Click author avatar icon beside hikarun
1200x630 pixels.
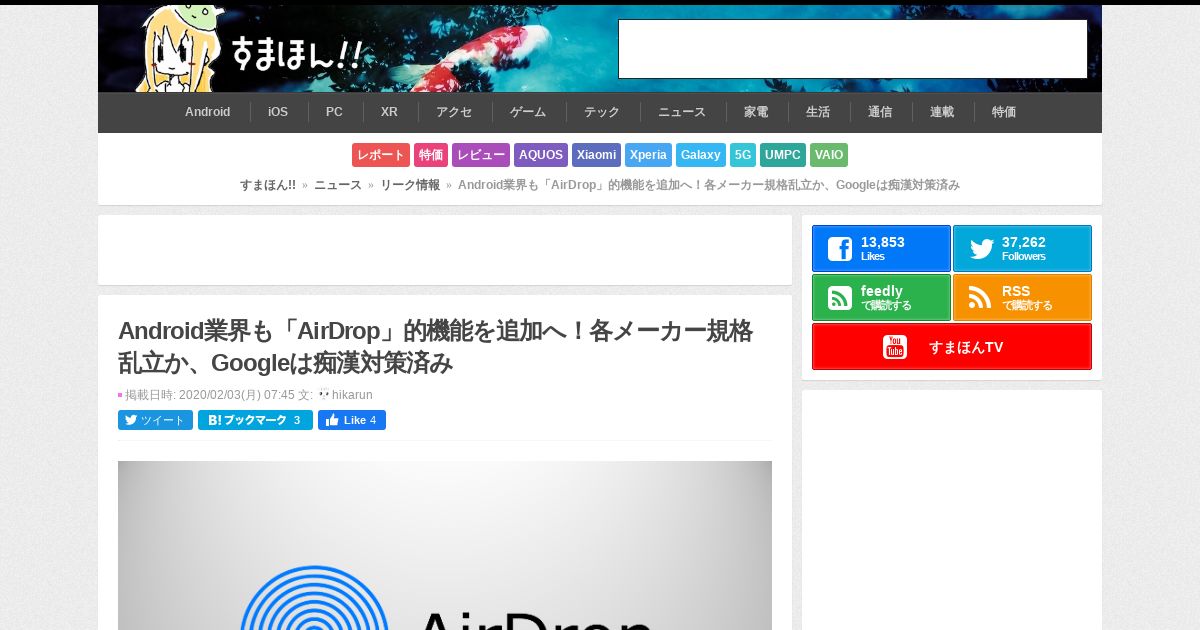(324, 394)
